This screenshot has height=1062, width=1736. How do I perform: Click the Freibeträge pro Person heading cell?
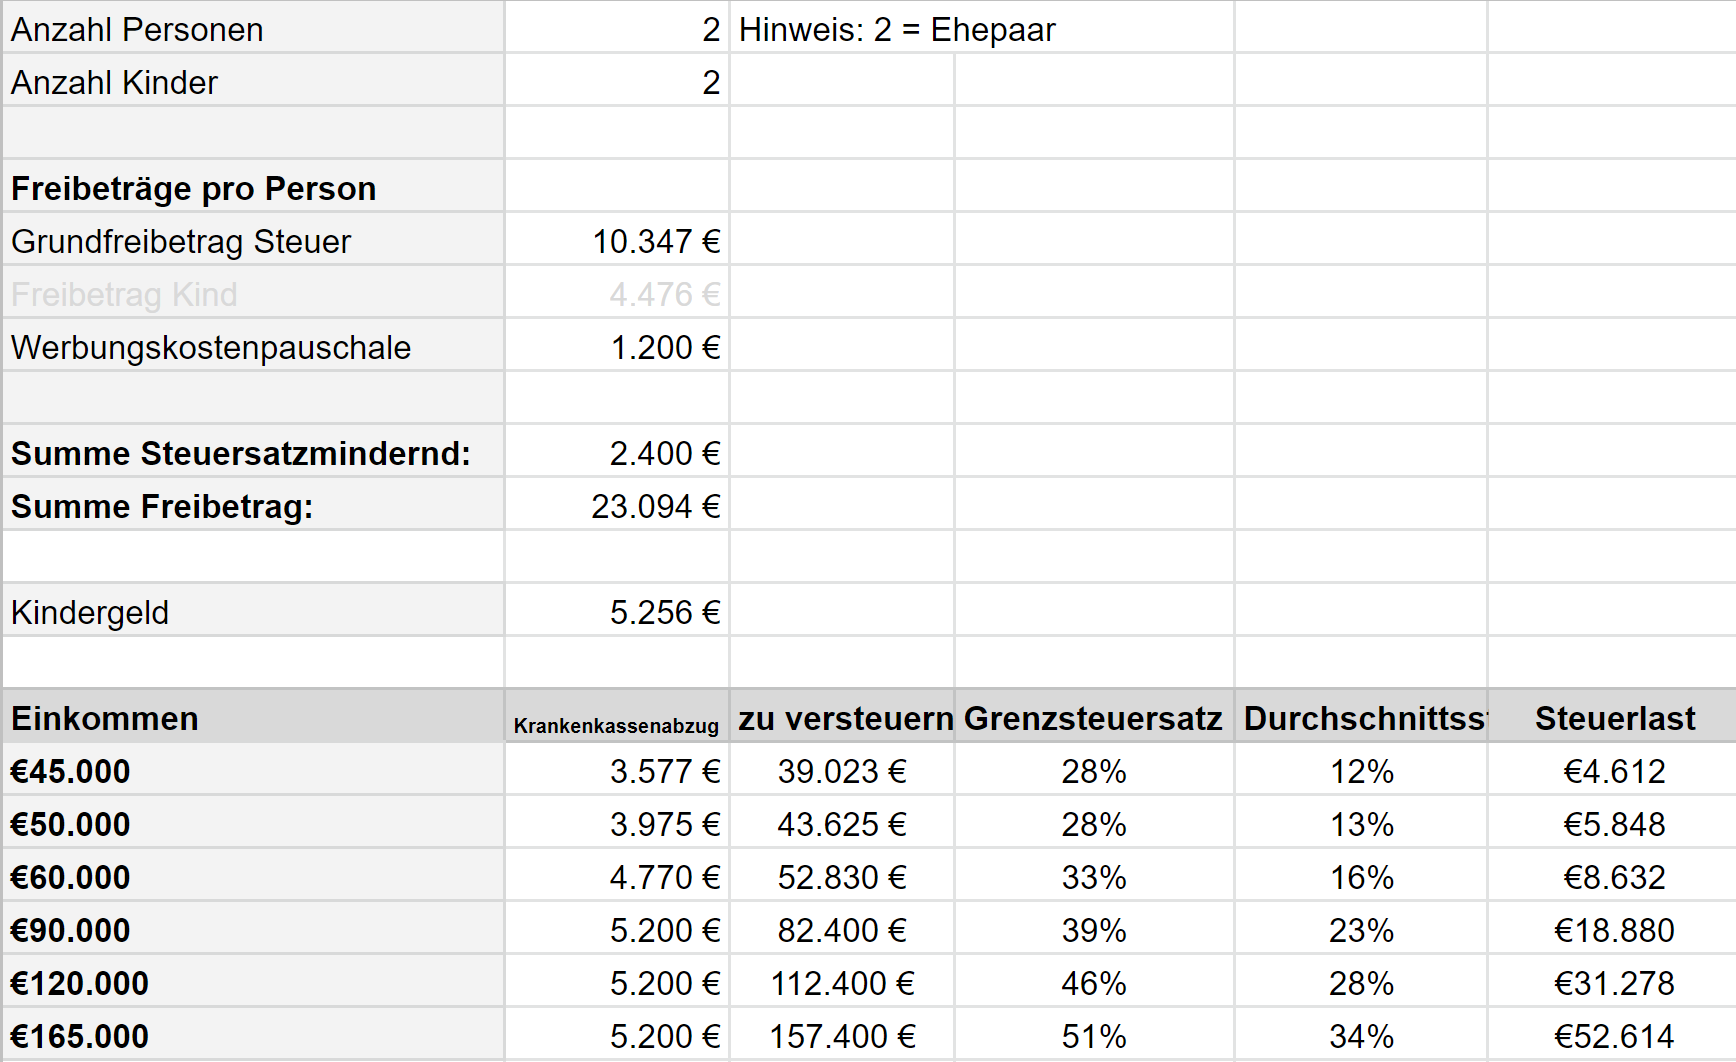(x=254, y=188)
